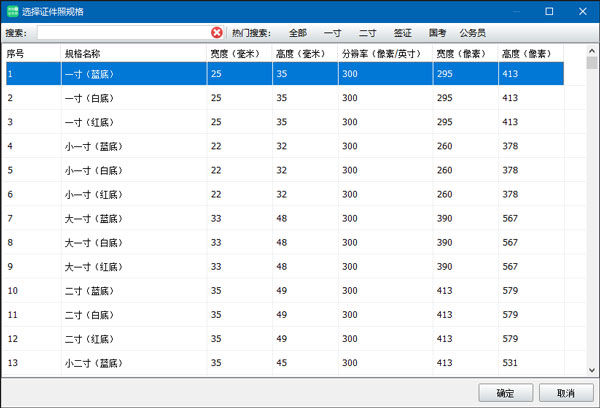Screen dimensions: 600x408
Task: Click width pixel 260 in row 4
Action: tap(445, 146)
